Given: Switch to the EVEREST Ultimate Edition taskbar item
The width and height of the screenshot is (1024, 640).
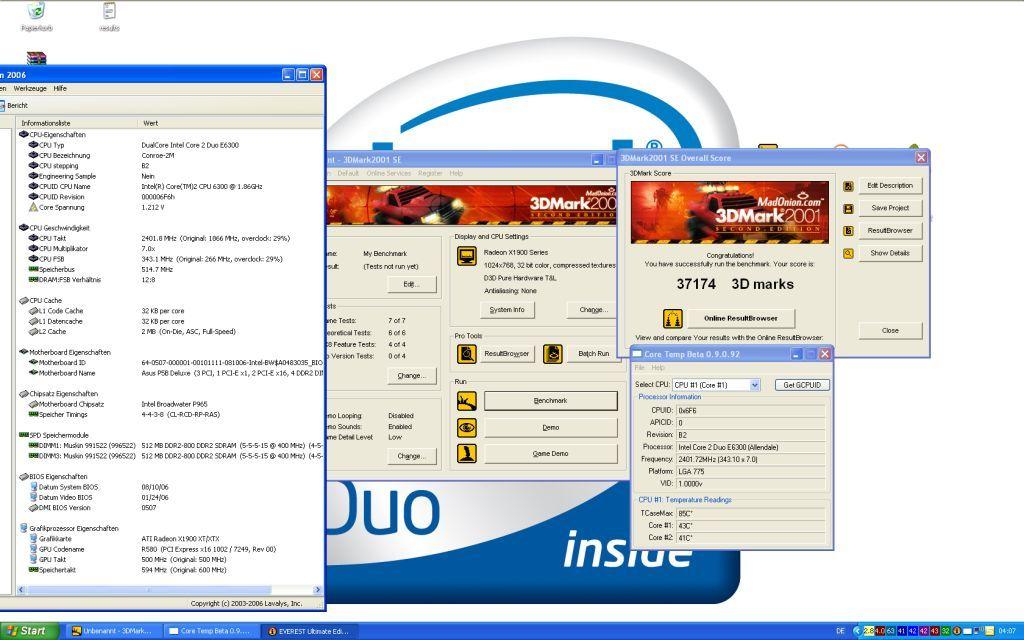Looking at the screenshot, I should pyautogui.click(x=308, y=631).
